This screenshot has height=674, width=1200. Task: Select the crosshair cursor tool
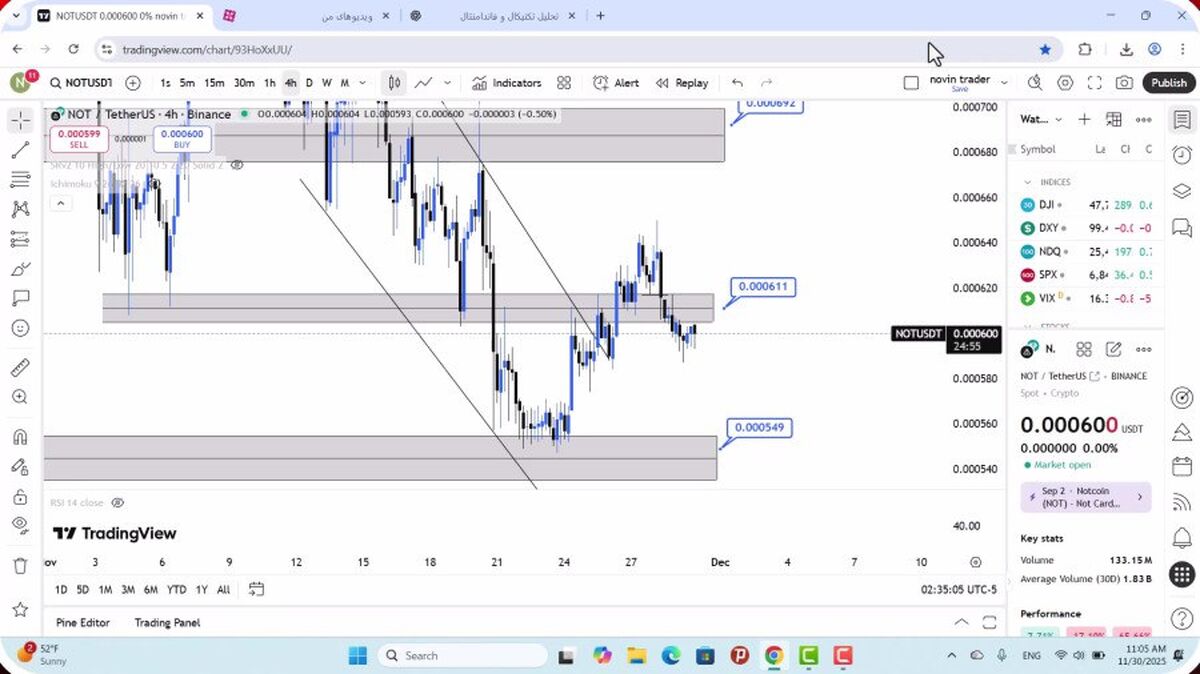click(x=20, y=121)
